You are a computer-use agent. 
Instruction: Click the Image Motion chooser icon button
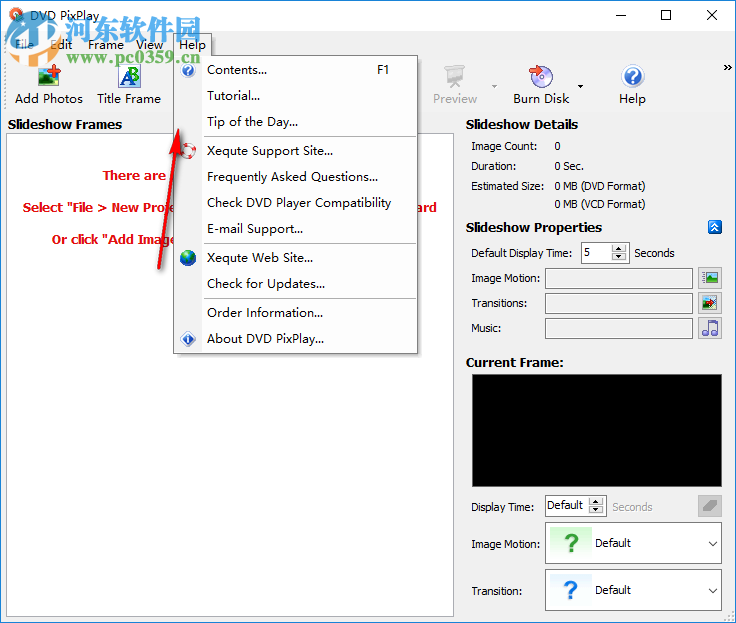710,278
